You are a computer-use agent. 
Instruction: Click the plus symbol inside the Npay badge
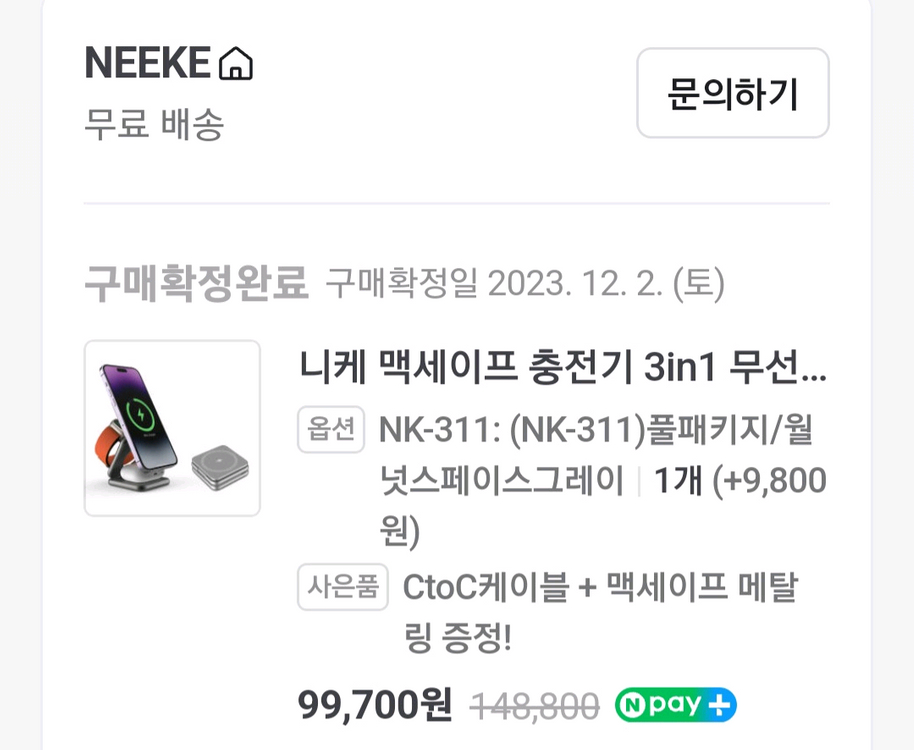point(719,706)
